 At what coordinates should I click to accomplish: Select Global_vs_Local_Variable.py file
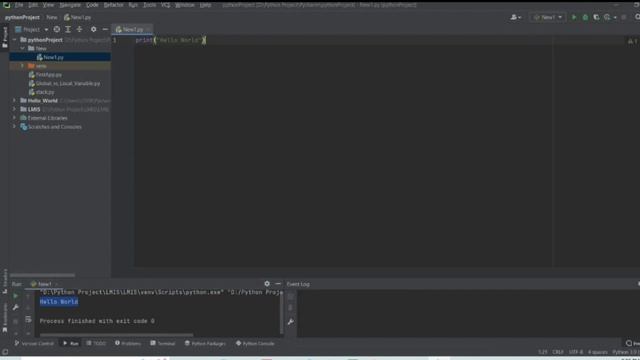click(x=64, y=83)
